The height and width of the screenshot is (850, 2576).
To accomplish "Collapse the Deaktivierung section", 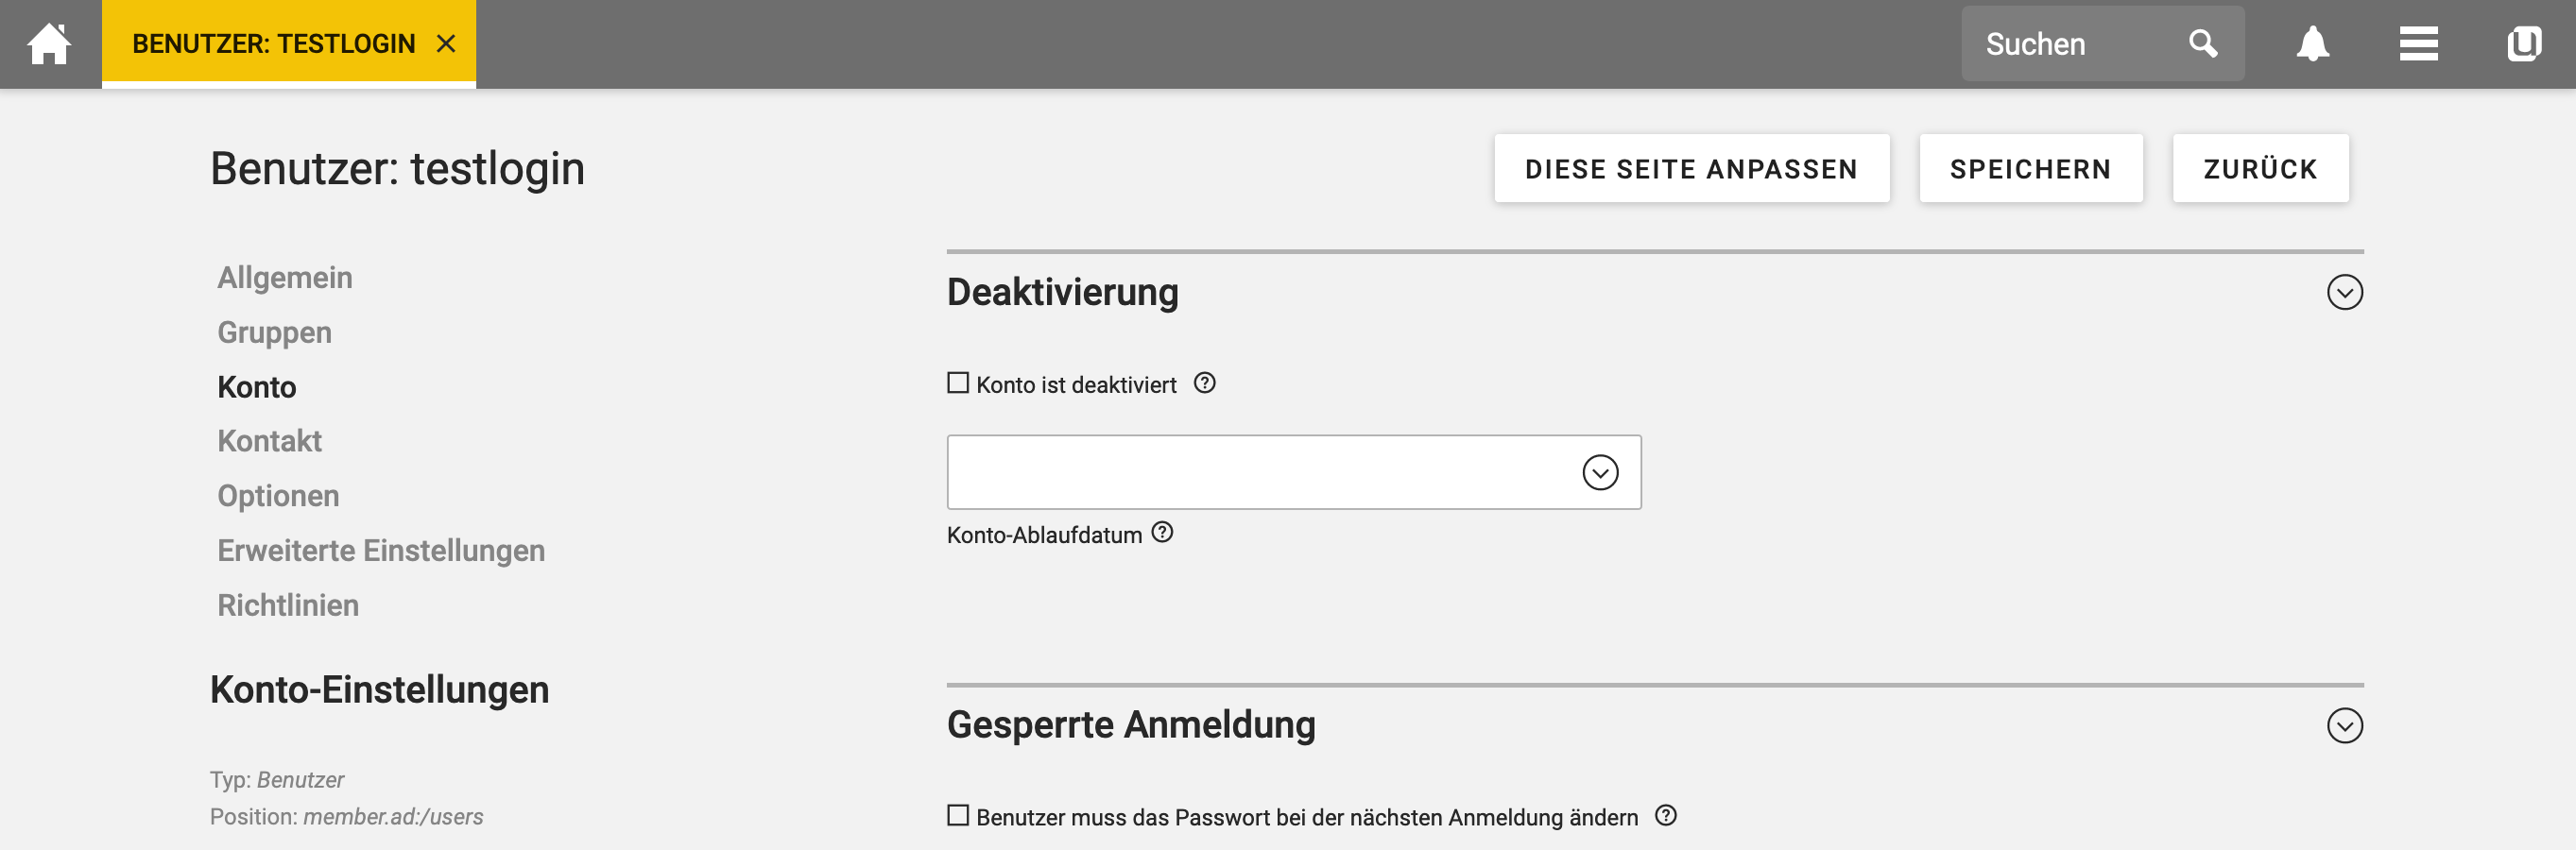I will 2344,293.
